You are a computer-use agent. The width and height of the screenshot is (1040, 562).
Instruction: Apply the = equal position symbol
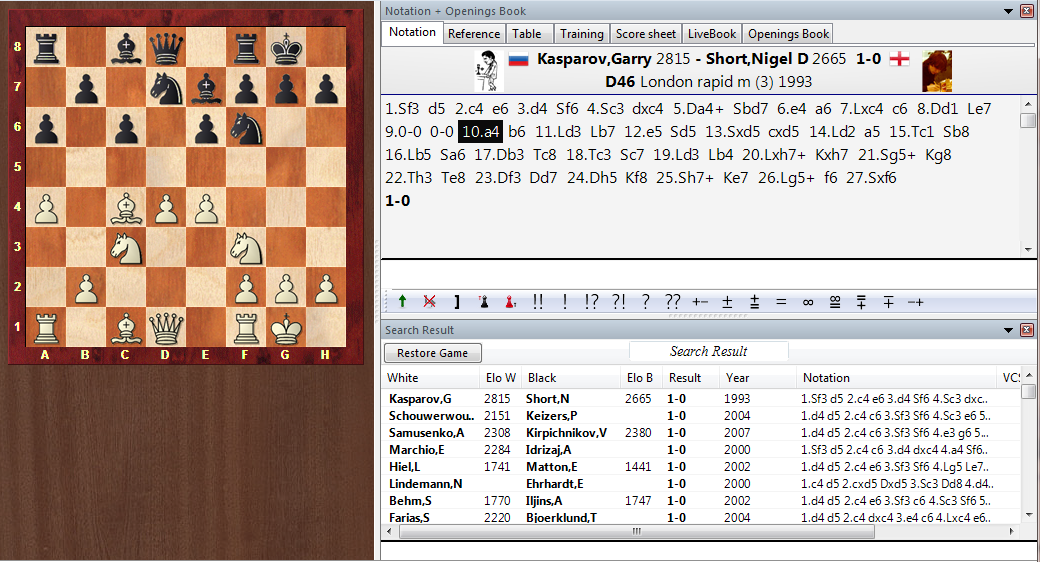point(781,302)
